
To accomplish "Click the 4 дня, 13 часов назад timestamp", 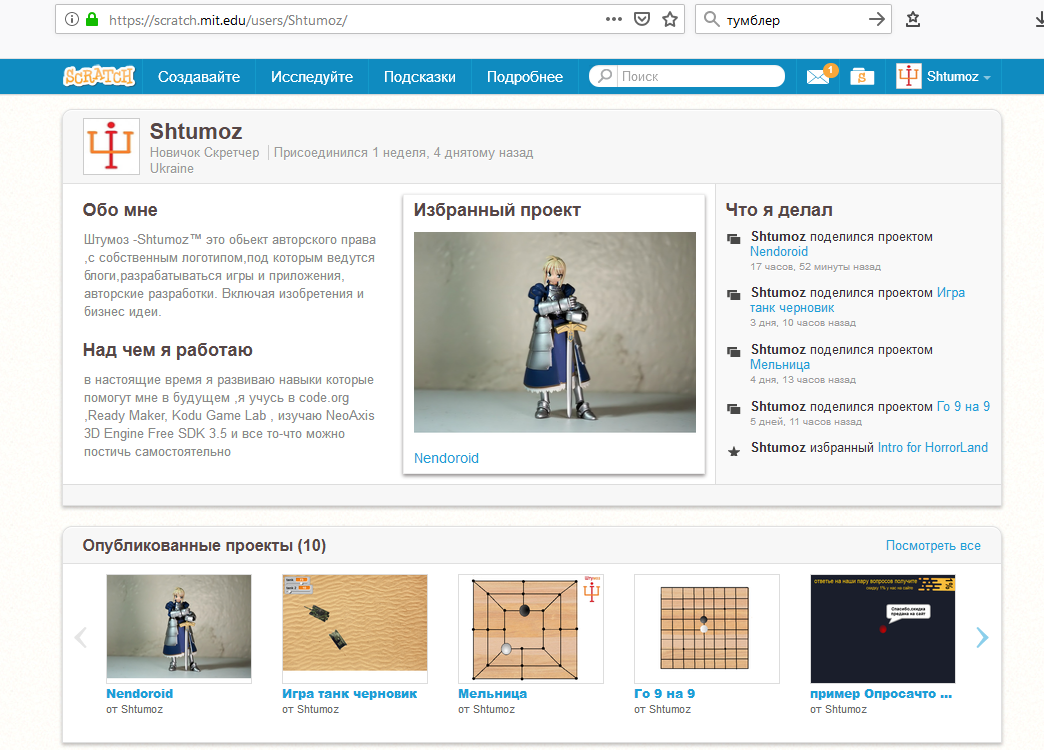I will pyautogui.click(x=803, y=380).
